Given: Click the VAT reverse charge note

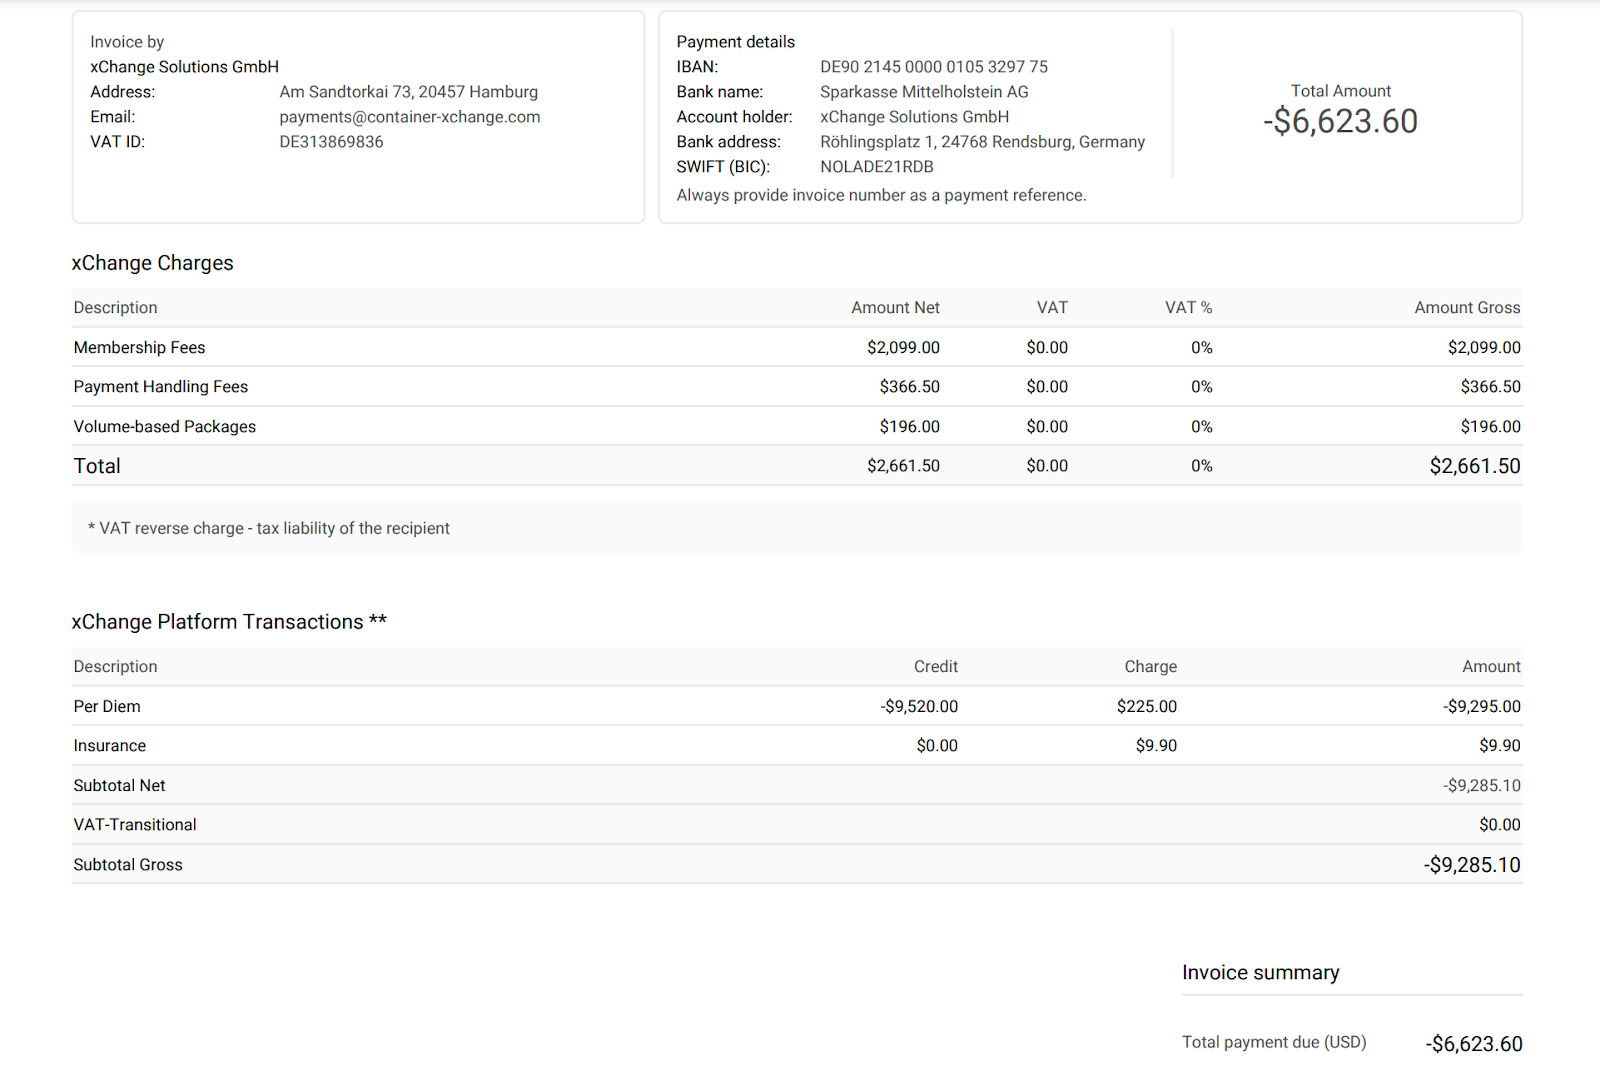Looking at the screenshot, I should 268,528.
